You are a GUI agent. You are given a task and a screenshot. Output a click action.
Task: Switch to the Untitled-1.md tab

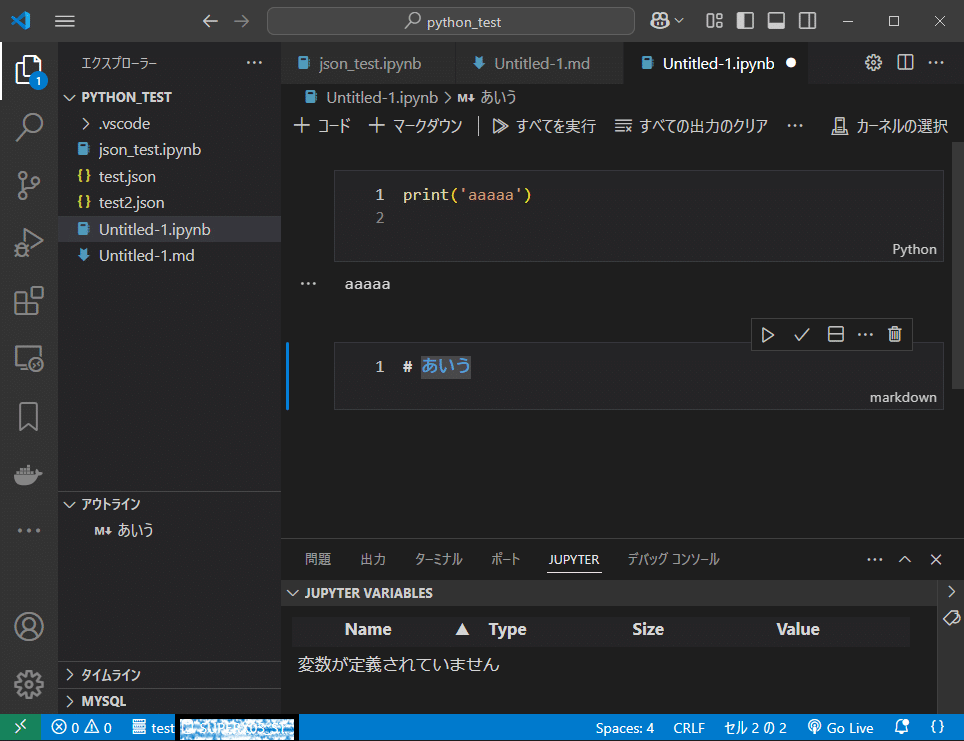[x=539, y=62]
